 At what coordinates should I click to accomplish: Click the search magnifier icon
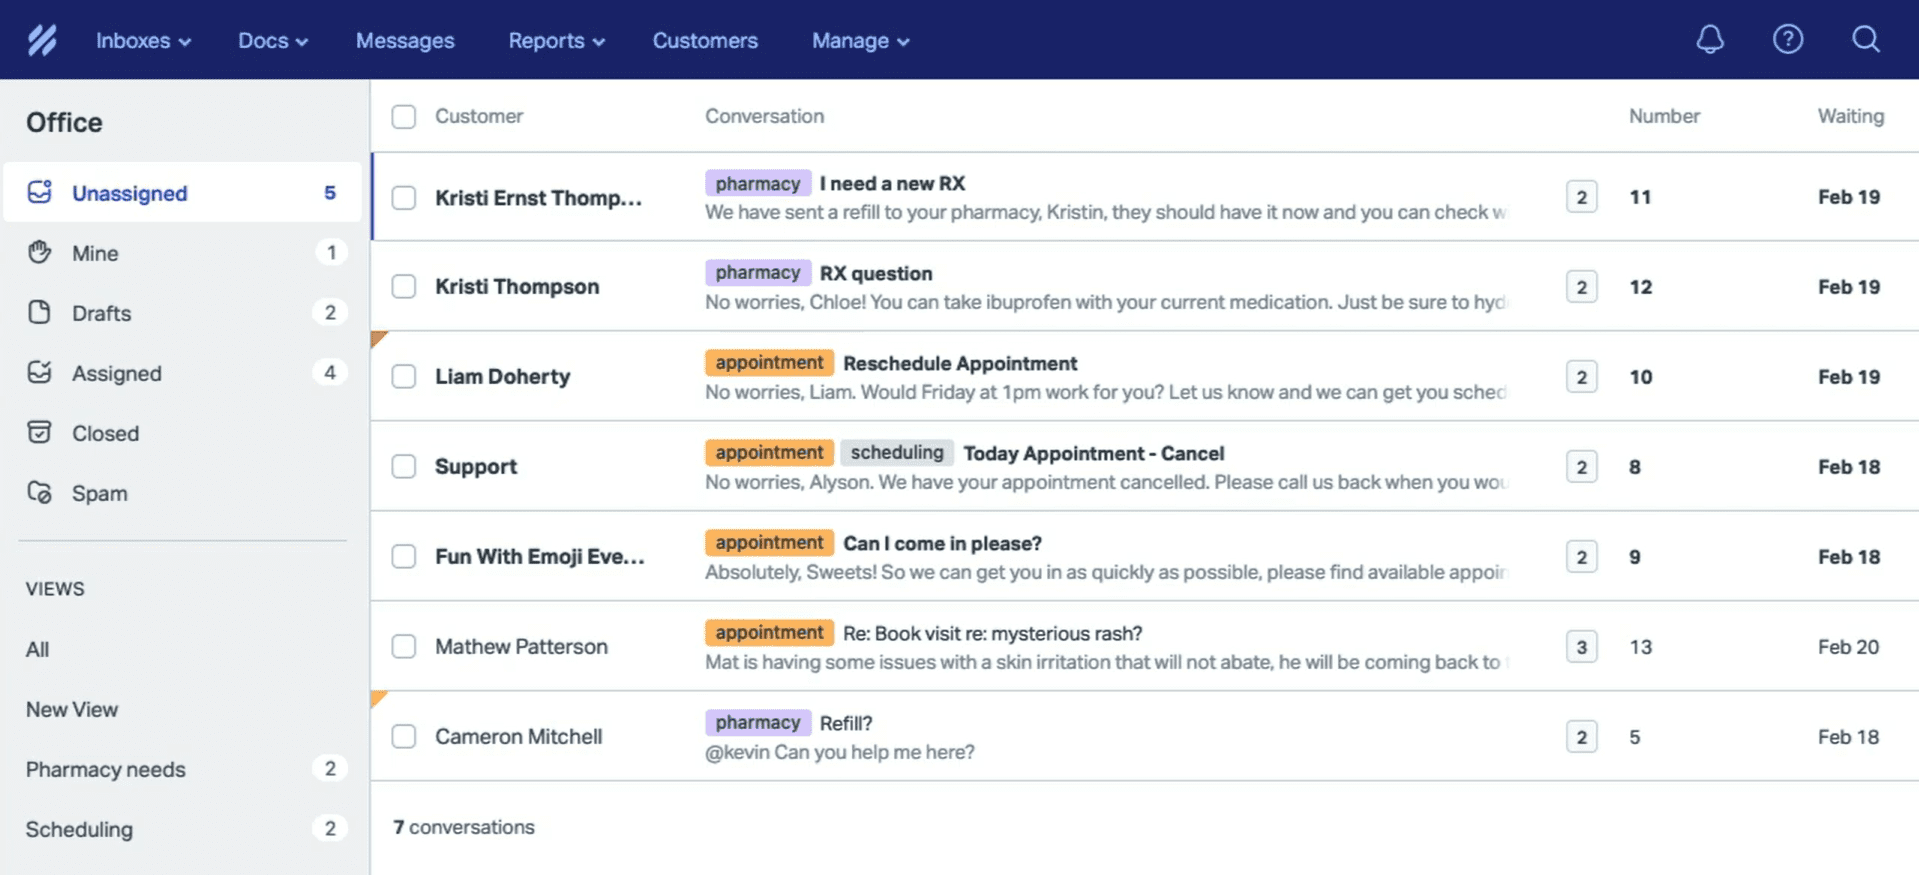1865,40
